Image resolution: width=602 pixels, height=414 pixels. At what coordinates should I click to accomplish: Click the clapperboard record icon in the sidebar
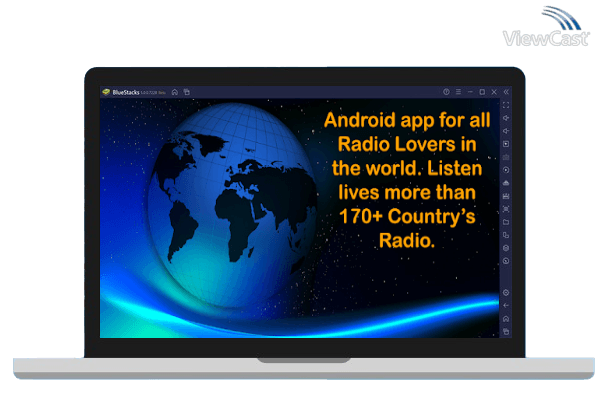(x=506, y=196)
